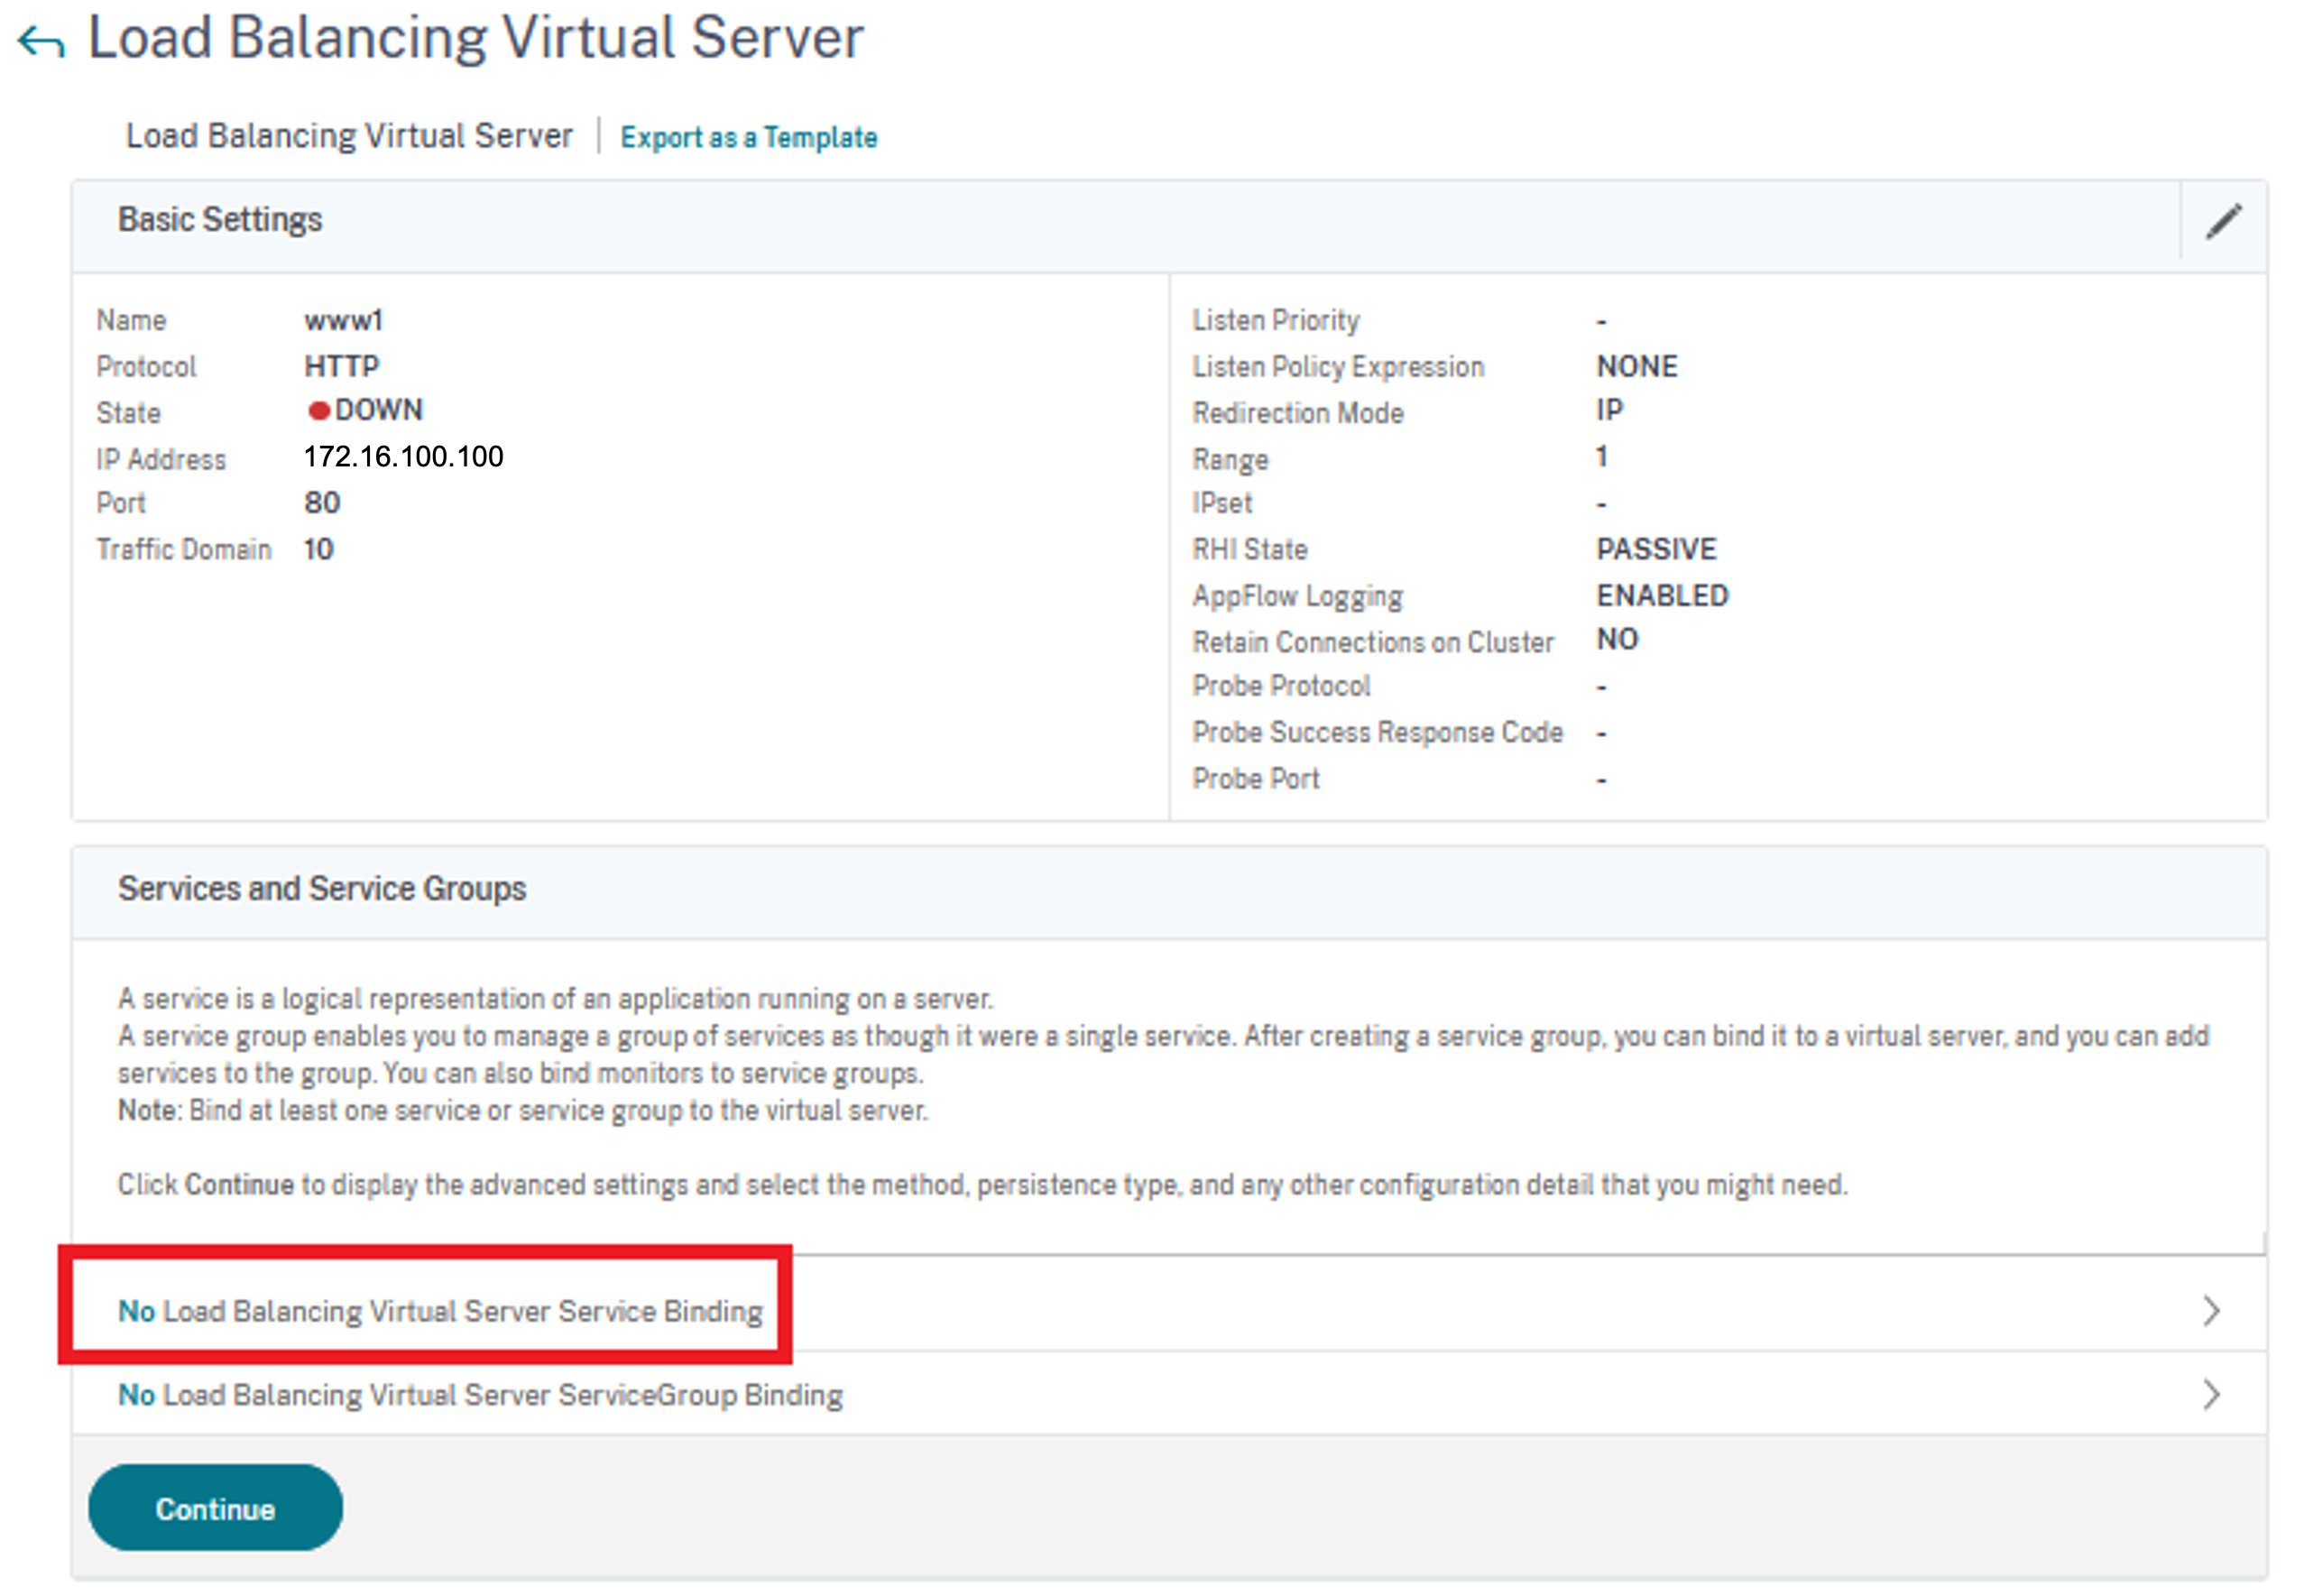Click the www1 name value
Screen dimensions: 2323x1596
click(x=343, y=321)
